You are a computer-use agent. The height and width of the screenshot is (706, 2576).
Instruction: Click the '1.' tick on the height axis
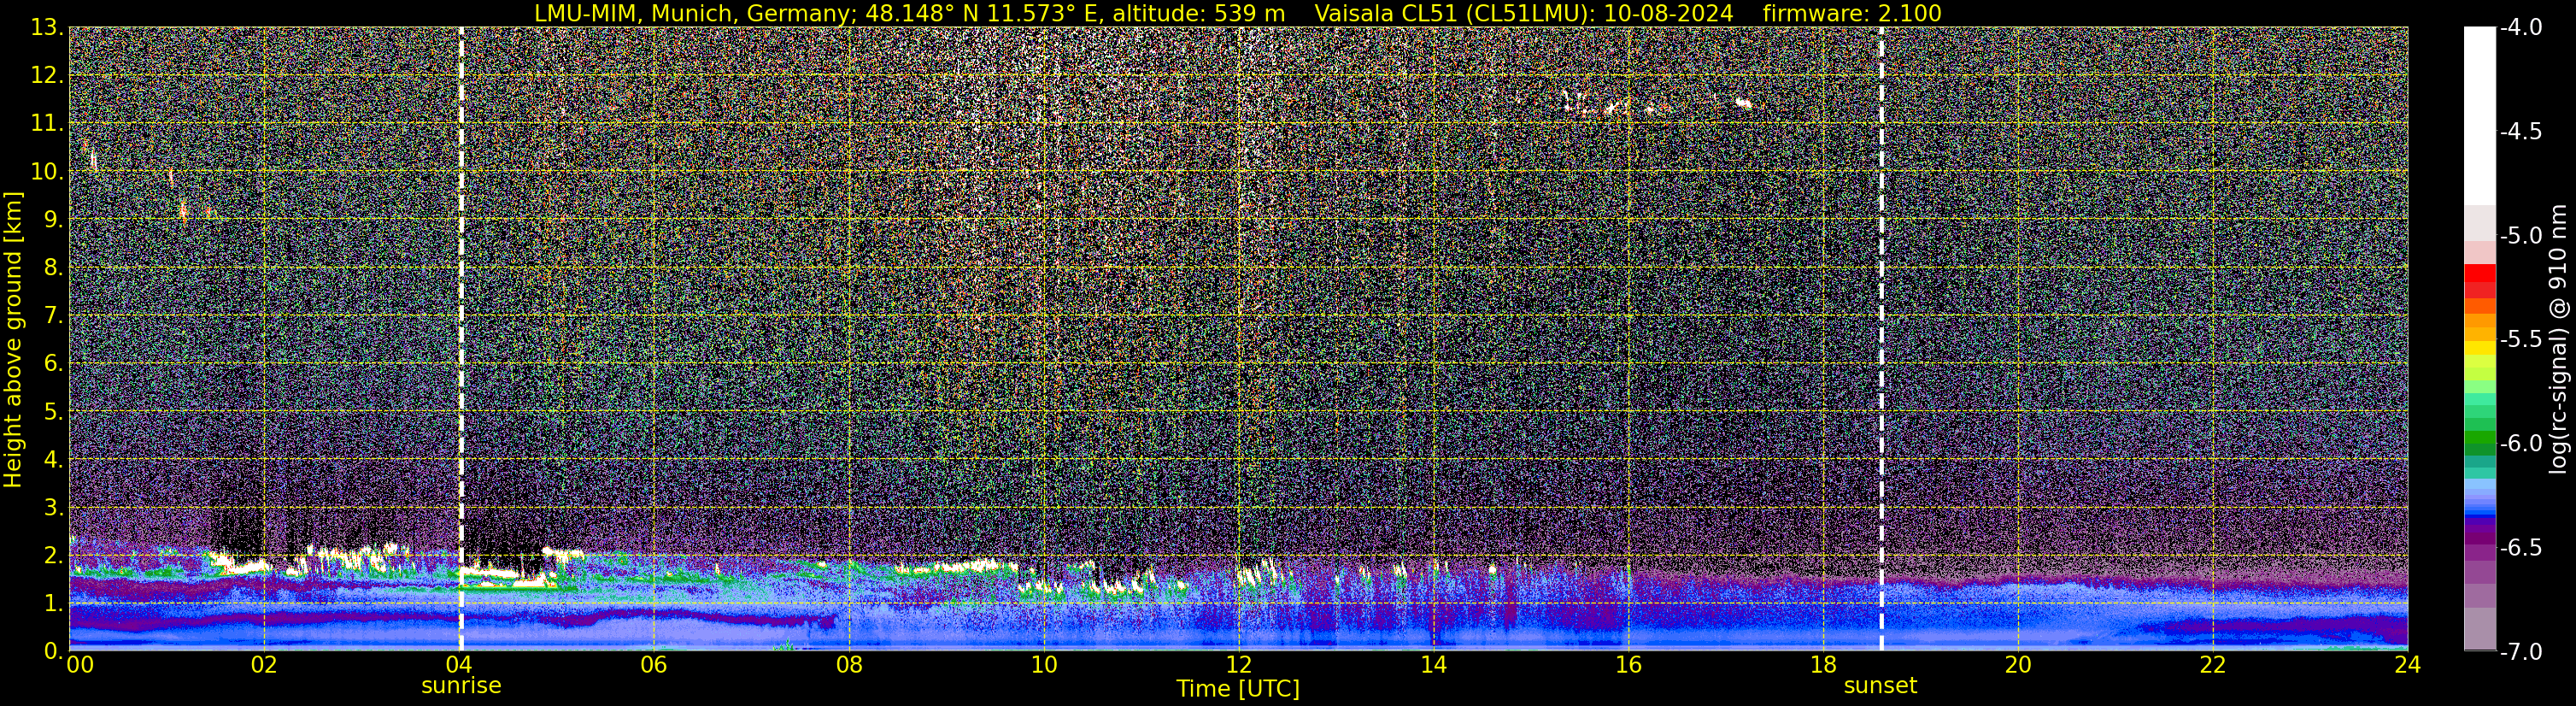[53, 603]
